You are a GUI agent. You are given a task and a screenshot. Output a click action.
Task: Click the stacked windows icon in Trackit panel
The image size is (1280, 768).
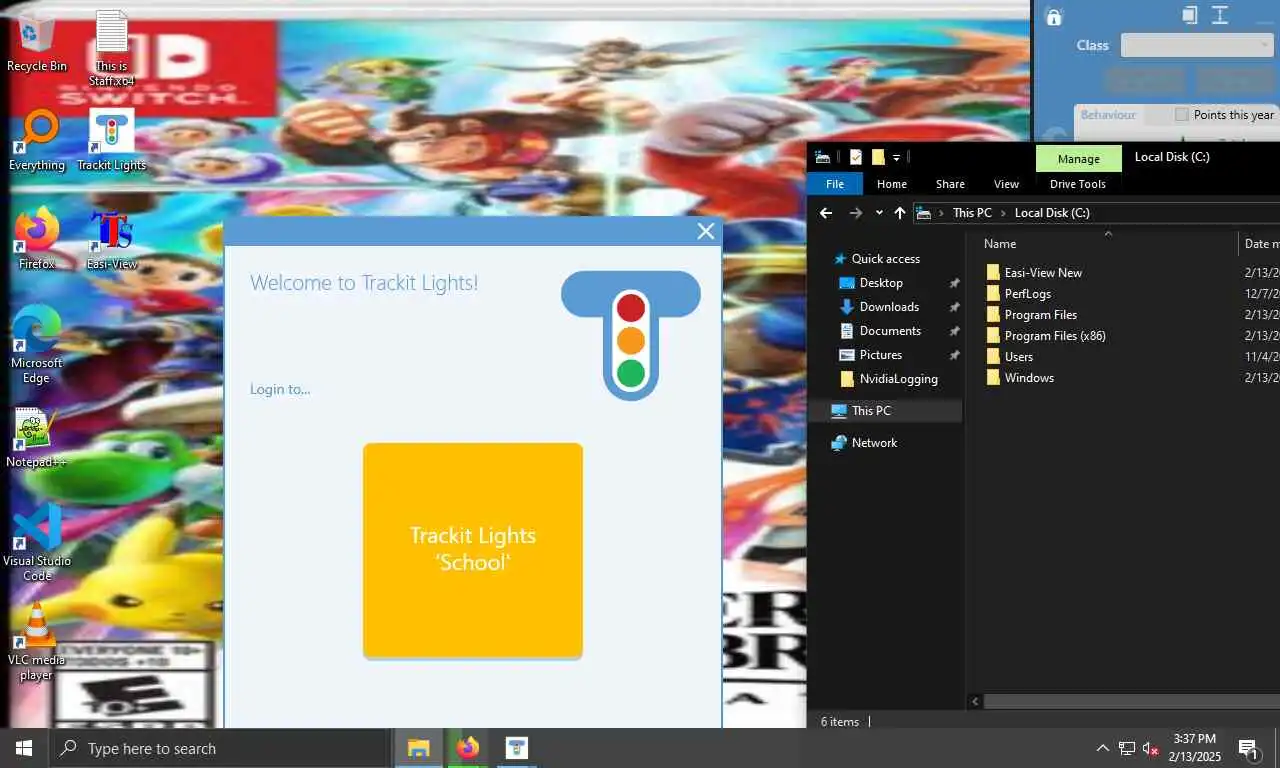[1189, 15]
